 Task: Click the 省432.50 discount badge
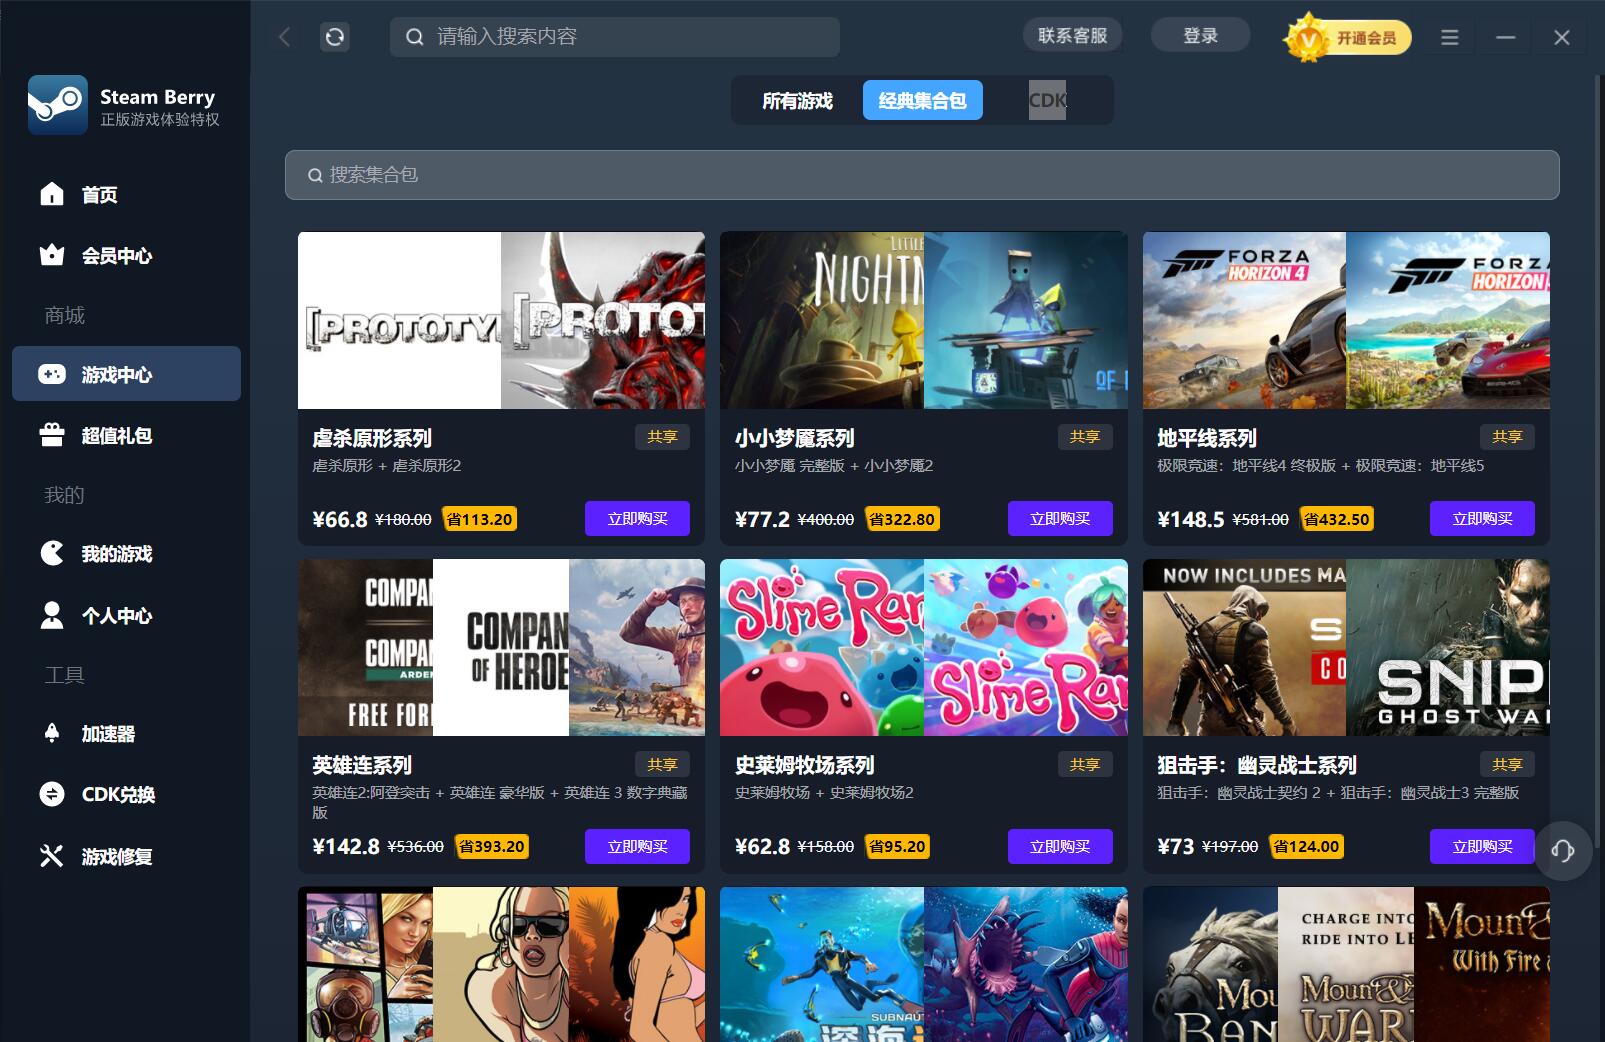coord(1336,519)
